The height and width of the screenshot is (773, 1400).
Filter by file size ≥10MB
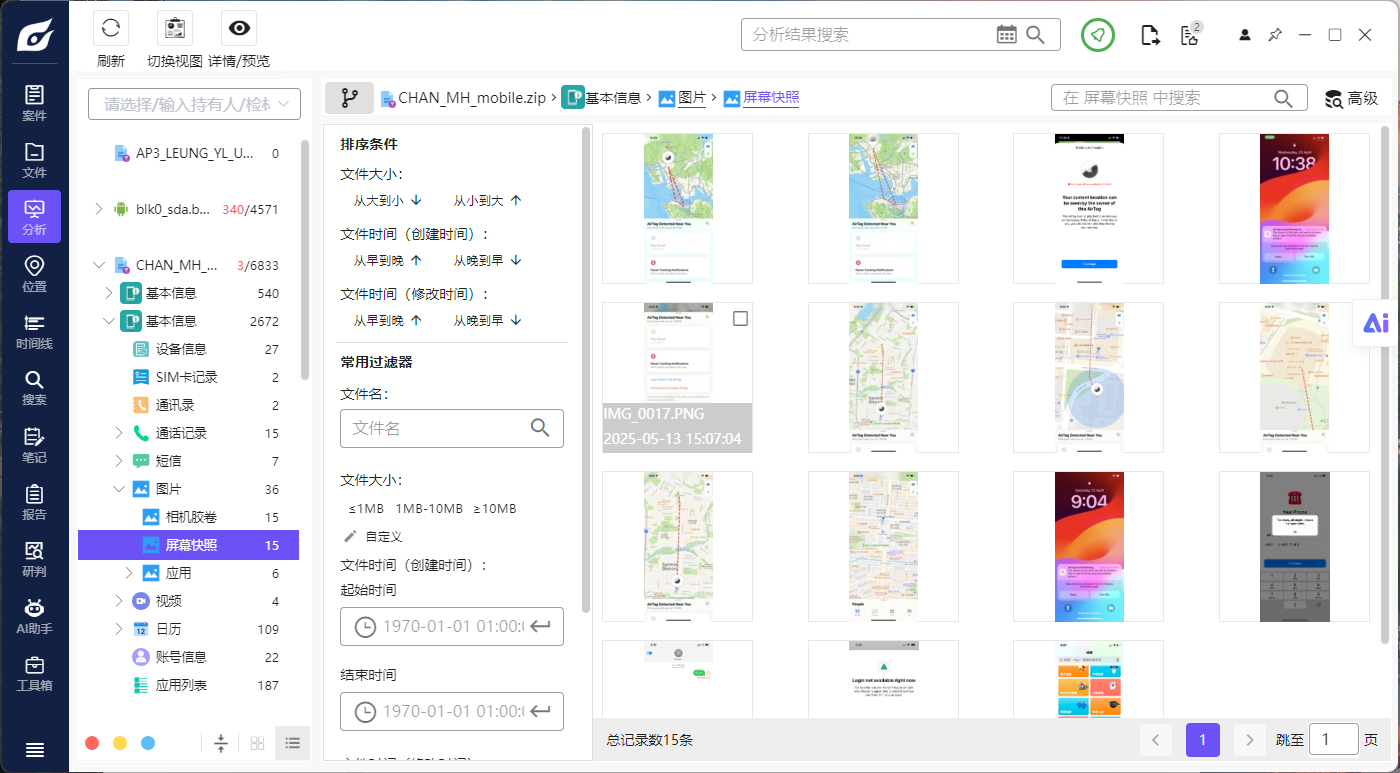click(x=495, y=509)
